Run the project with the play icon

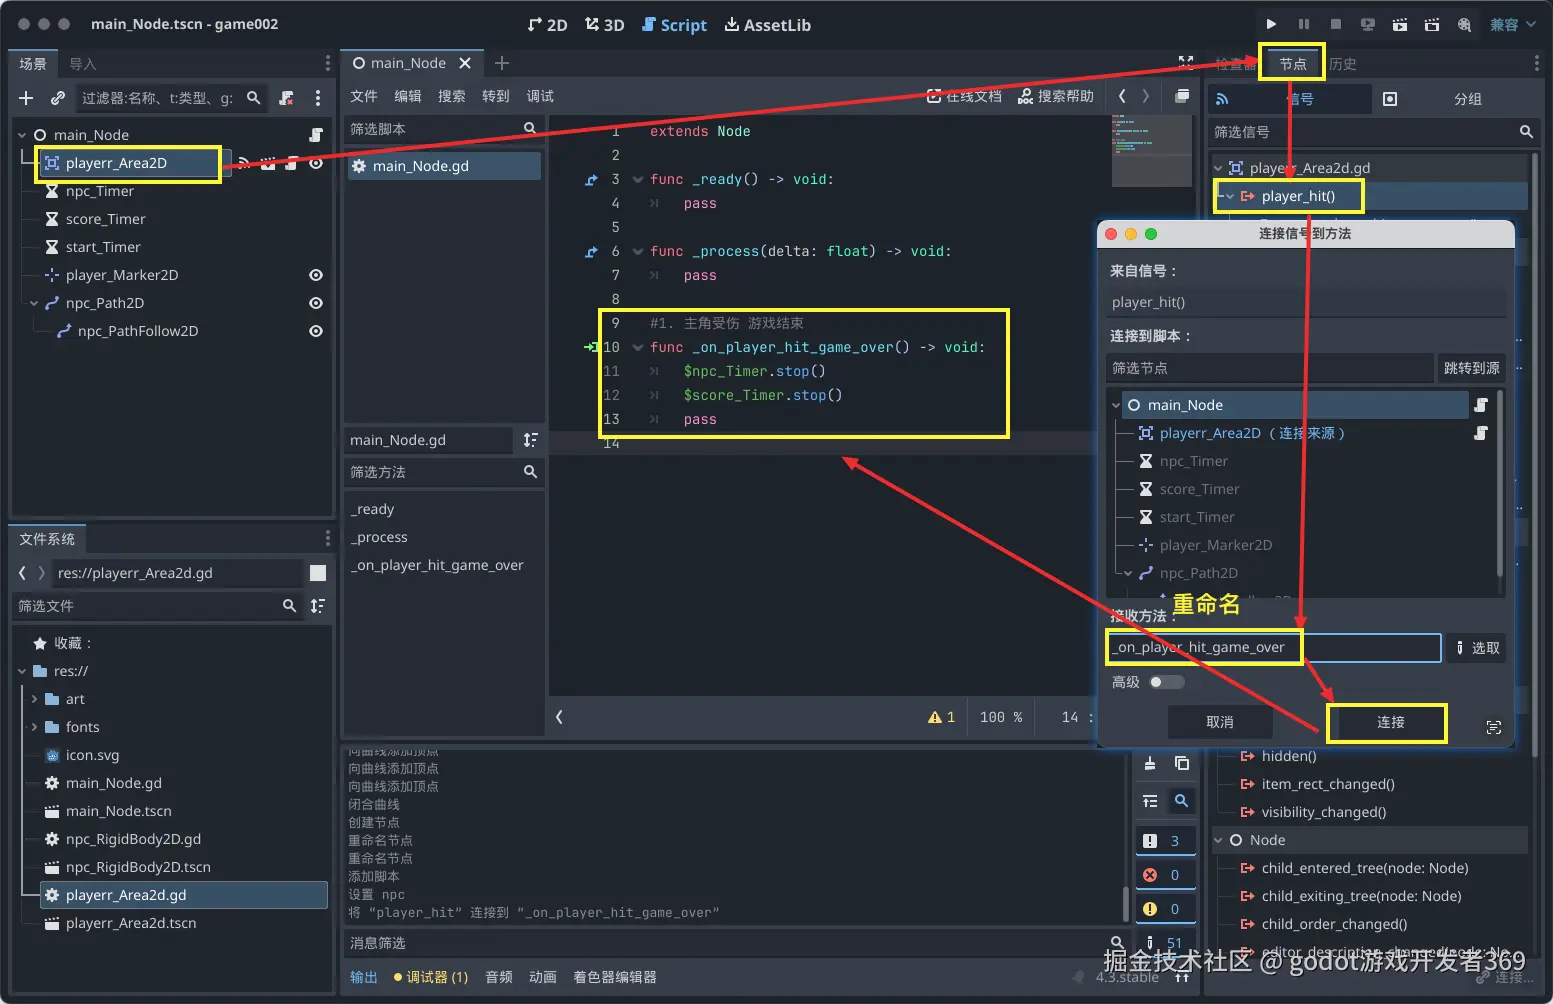click(1271, 24)
